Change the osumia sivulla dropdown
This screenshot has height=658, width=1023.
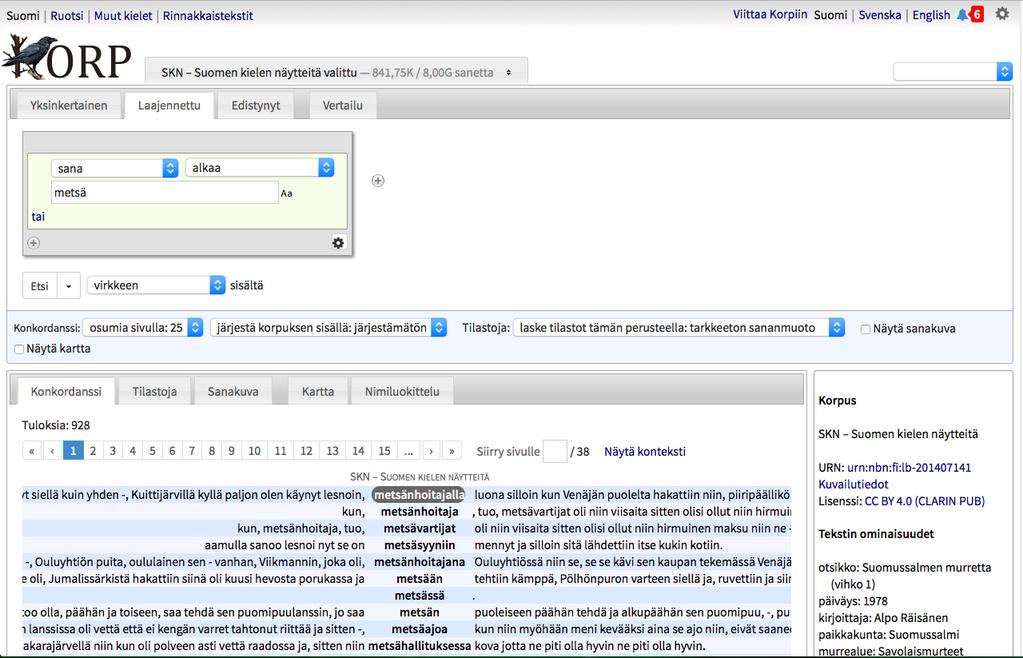(143, 327)
